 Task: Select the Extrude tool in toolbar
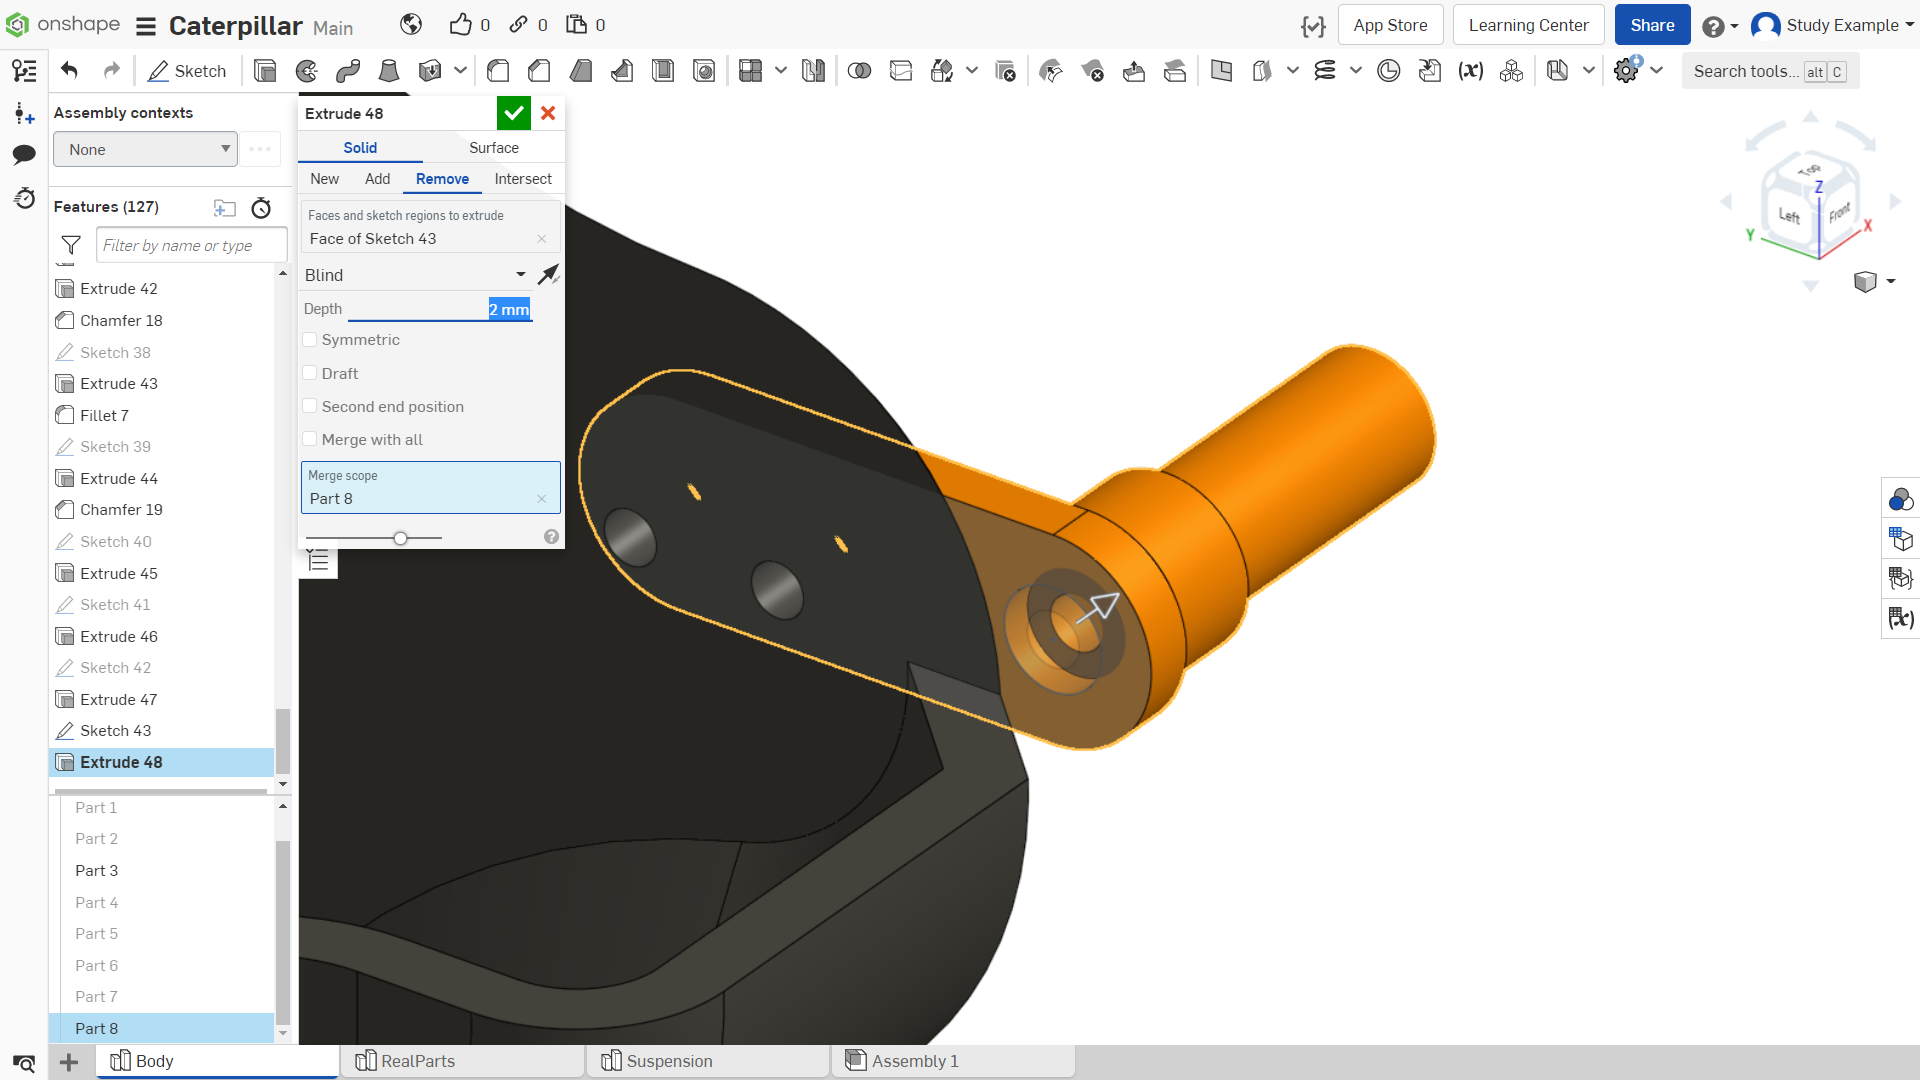[x=265, y=71]
